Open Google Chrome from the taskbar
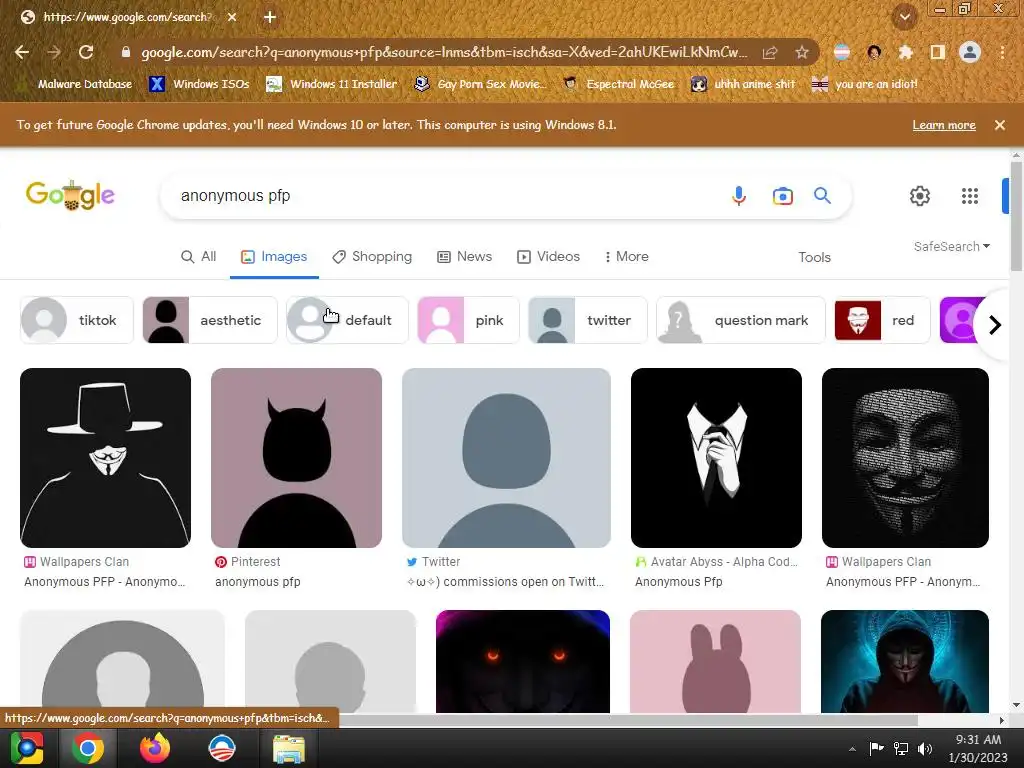 tap(88, 748)
